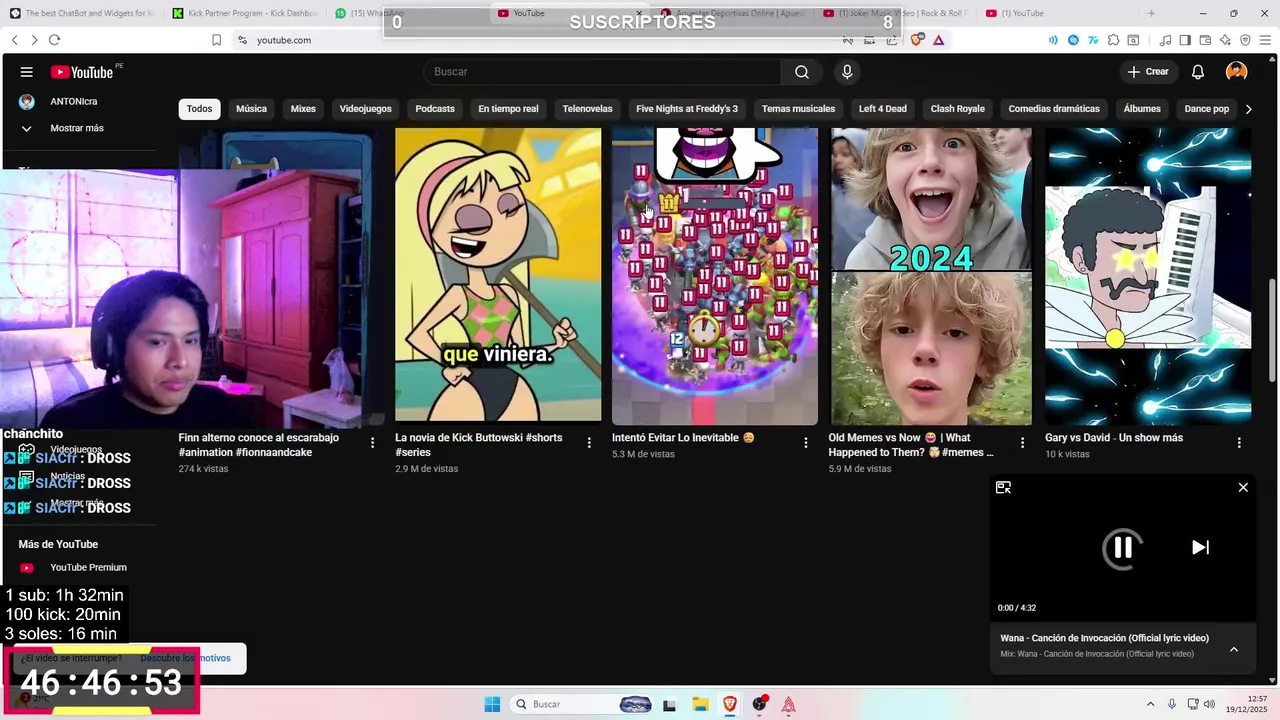
Task: Open the browser main menu
Action: [x=1265, y=40]
